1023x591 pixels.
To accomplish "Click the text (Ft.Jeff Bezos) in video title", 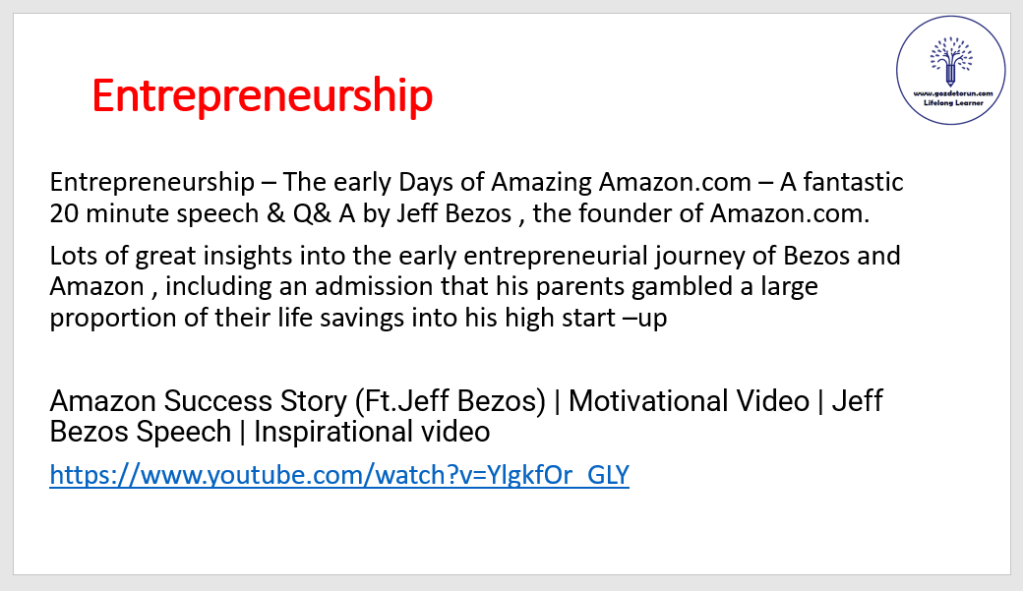I will [447, 402].
